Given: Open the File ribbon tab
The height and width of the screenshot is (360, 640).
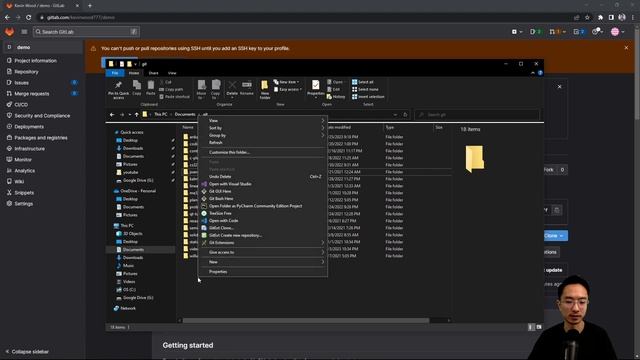Looking at the screenshot, I should click(x=115, y=73).
